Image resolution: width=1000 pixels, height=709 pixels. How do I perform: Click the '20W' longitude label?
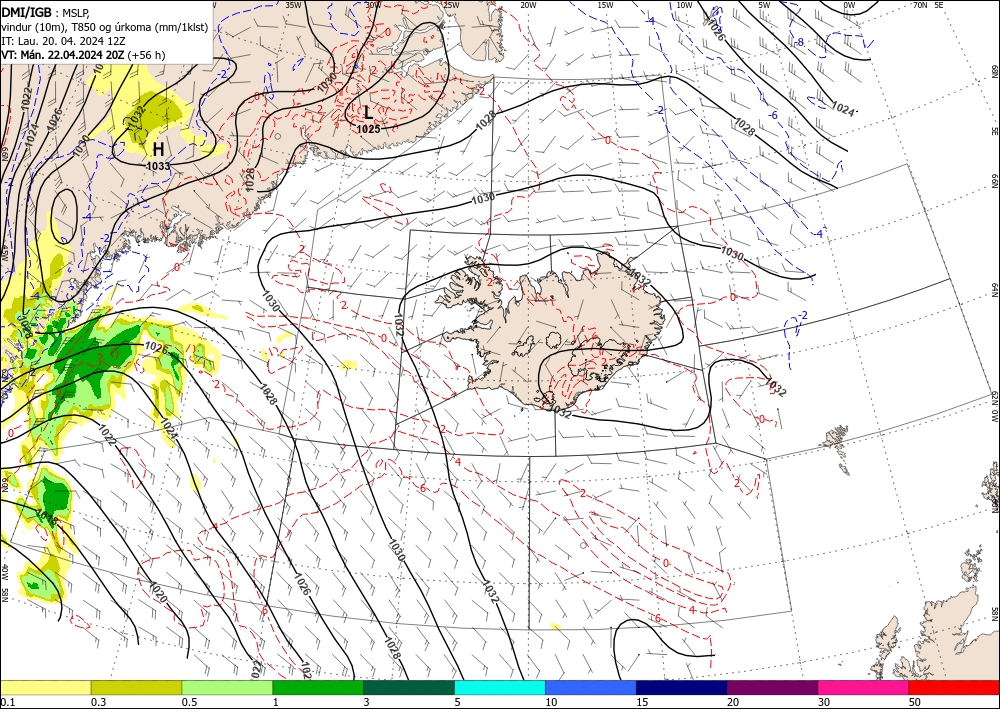pos(528,4)
